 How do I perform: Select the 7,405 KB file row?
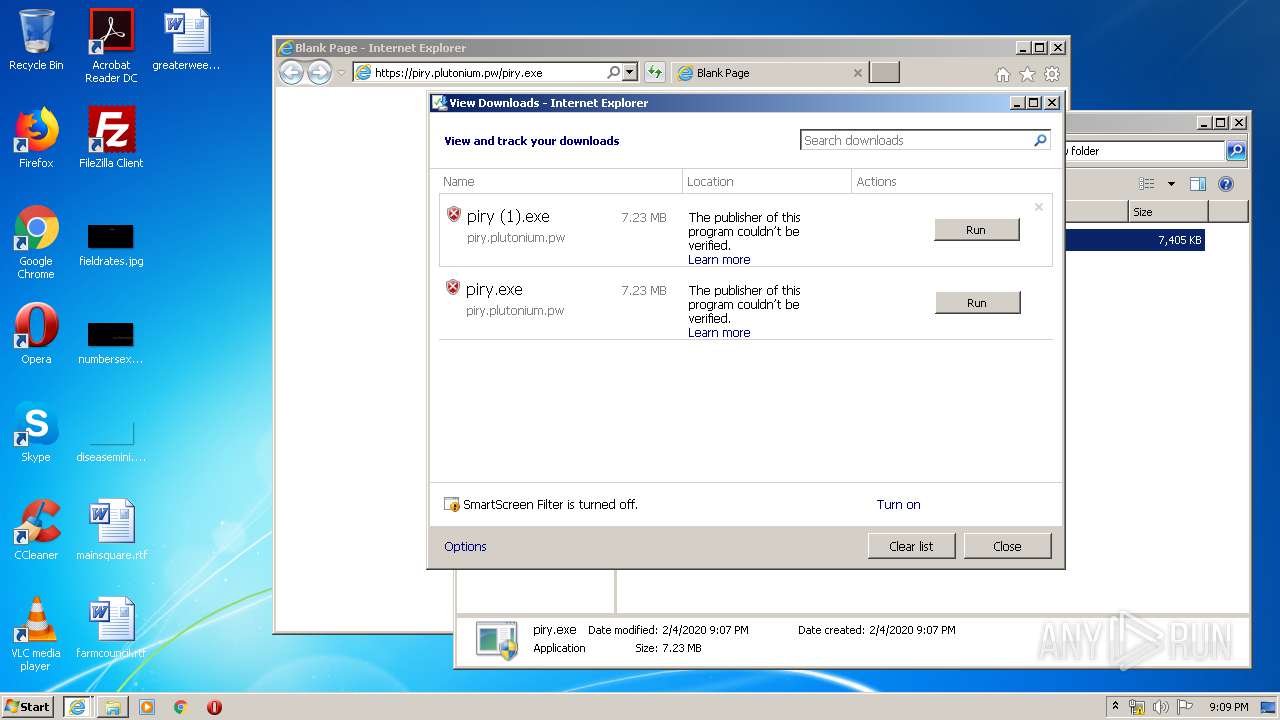coord(1135,240)
